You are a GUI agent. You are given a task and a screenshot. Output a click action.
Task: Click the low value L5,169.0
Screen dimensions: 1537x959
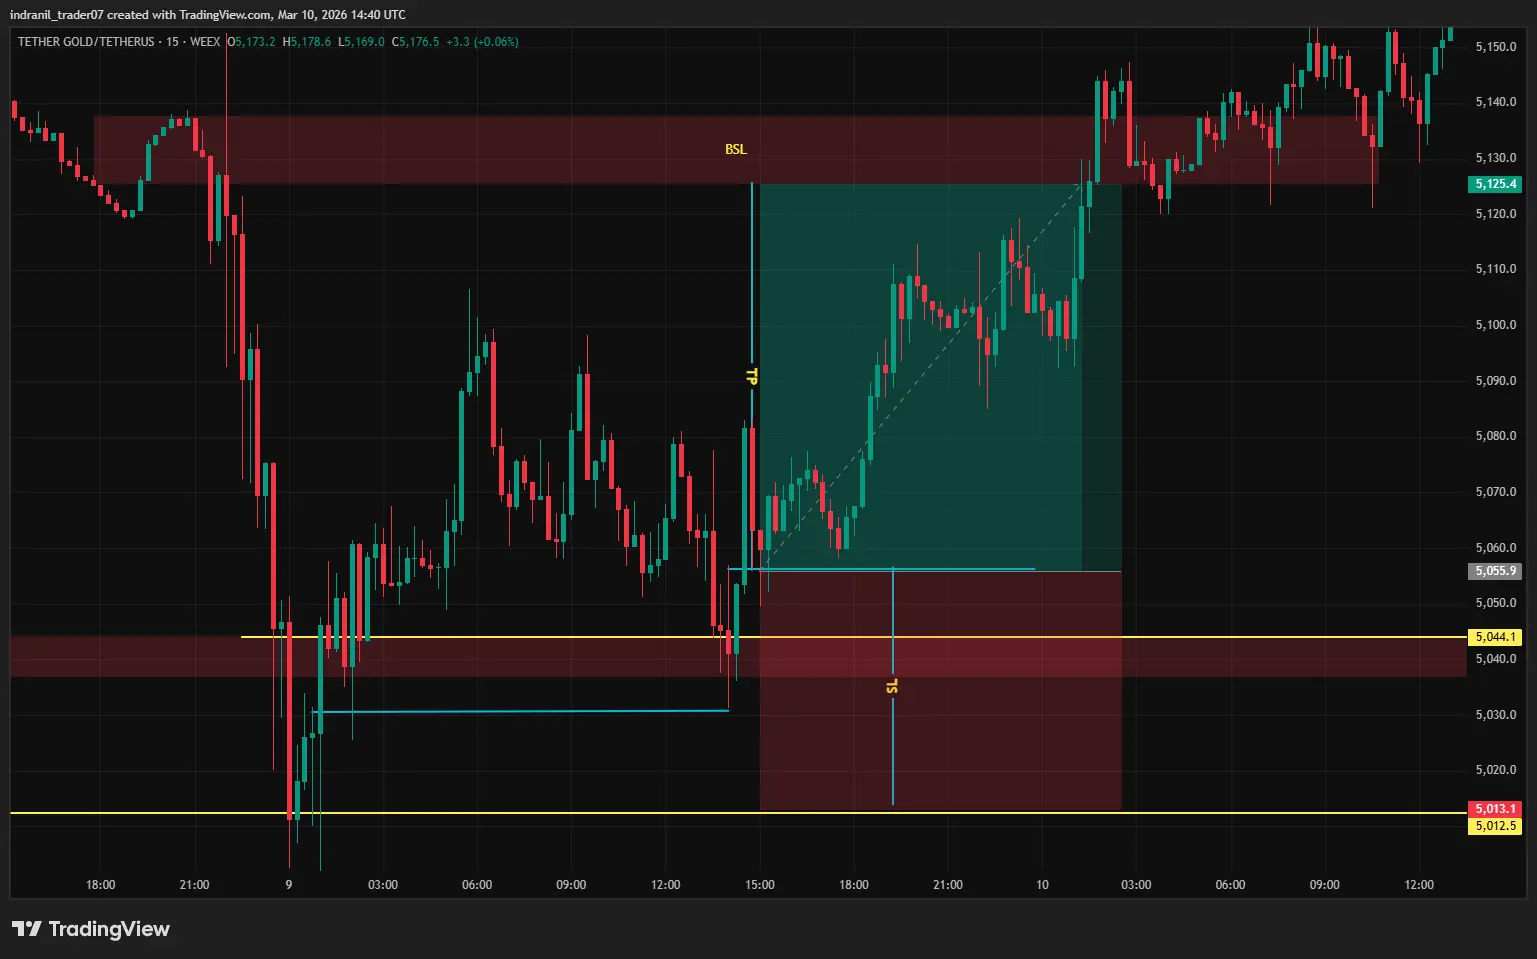[361, 42]
